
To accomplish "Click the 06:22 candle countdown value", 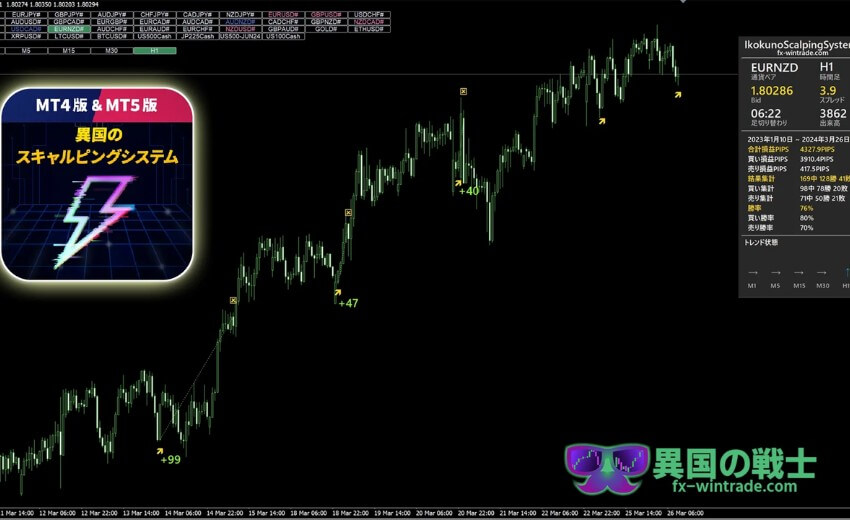I will point(766,113).
